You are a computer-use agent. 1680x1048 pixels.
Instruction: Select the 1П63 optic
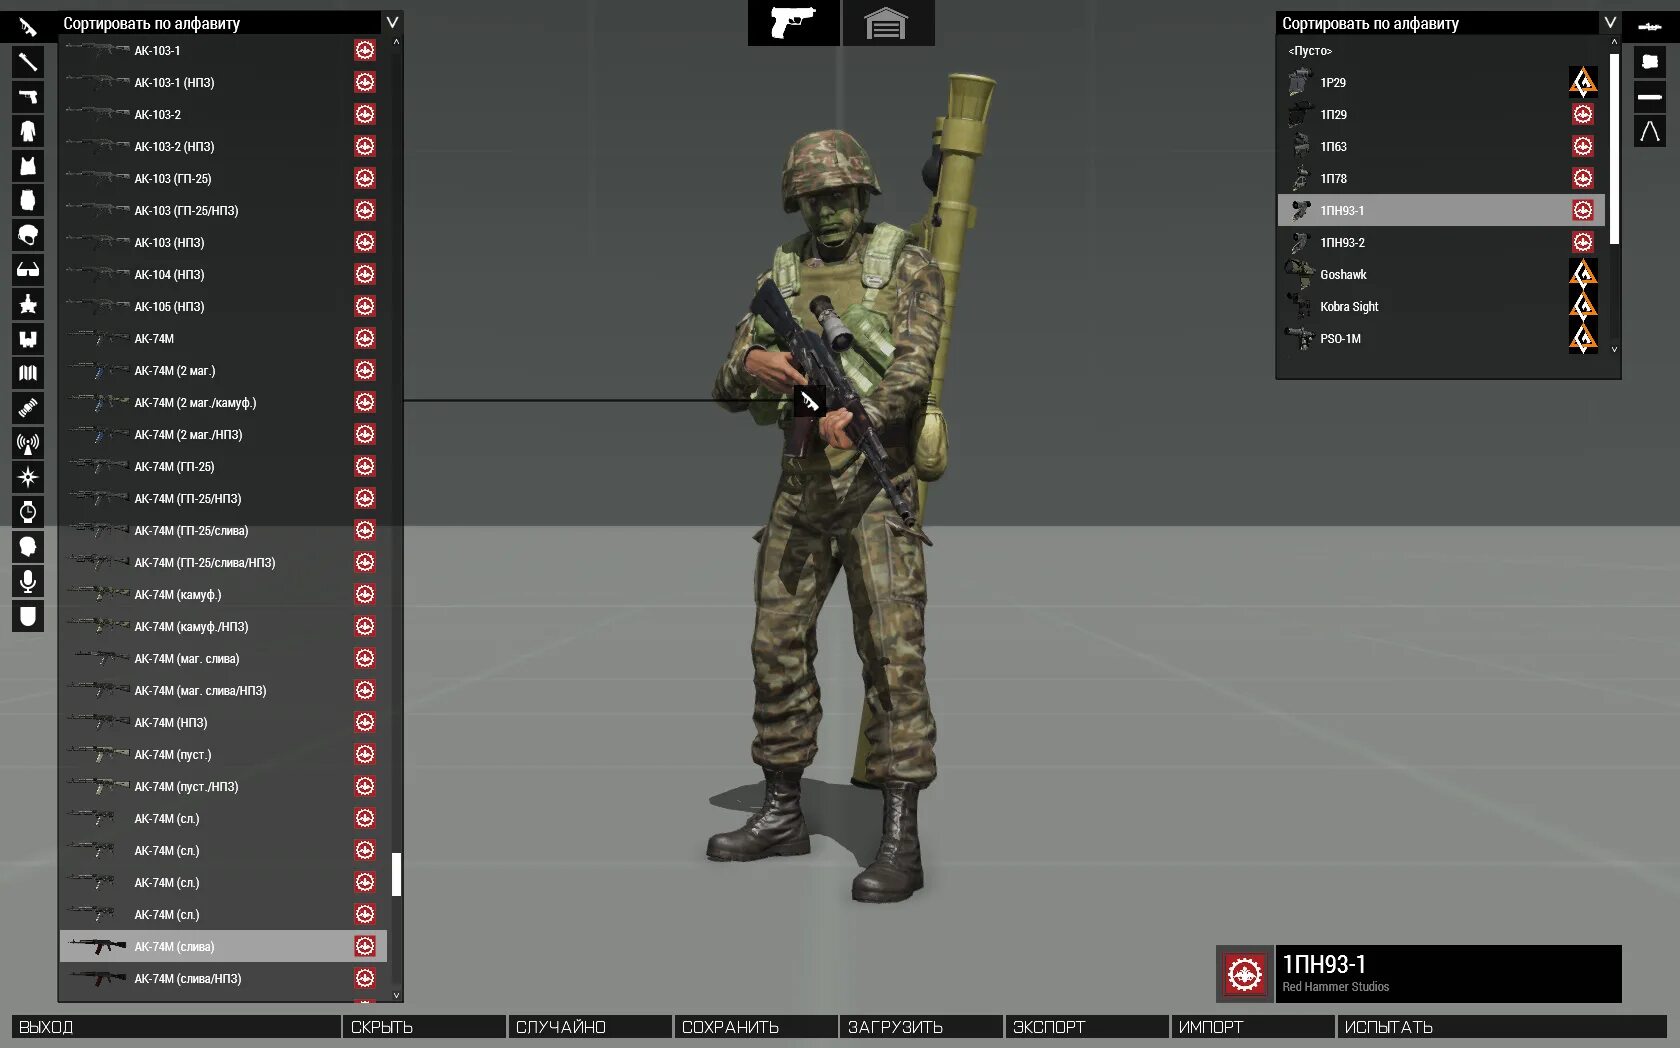click(x=1441, y=146)
